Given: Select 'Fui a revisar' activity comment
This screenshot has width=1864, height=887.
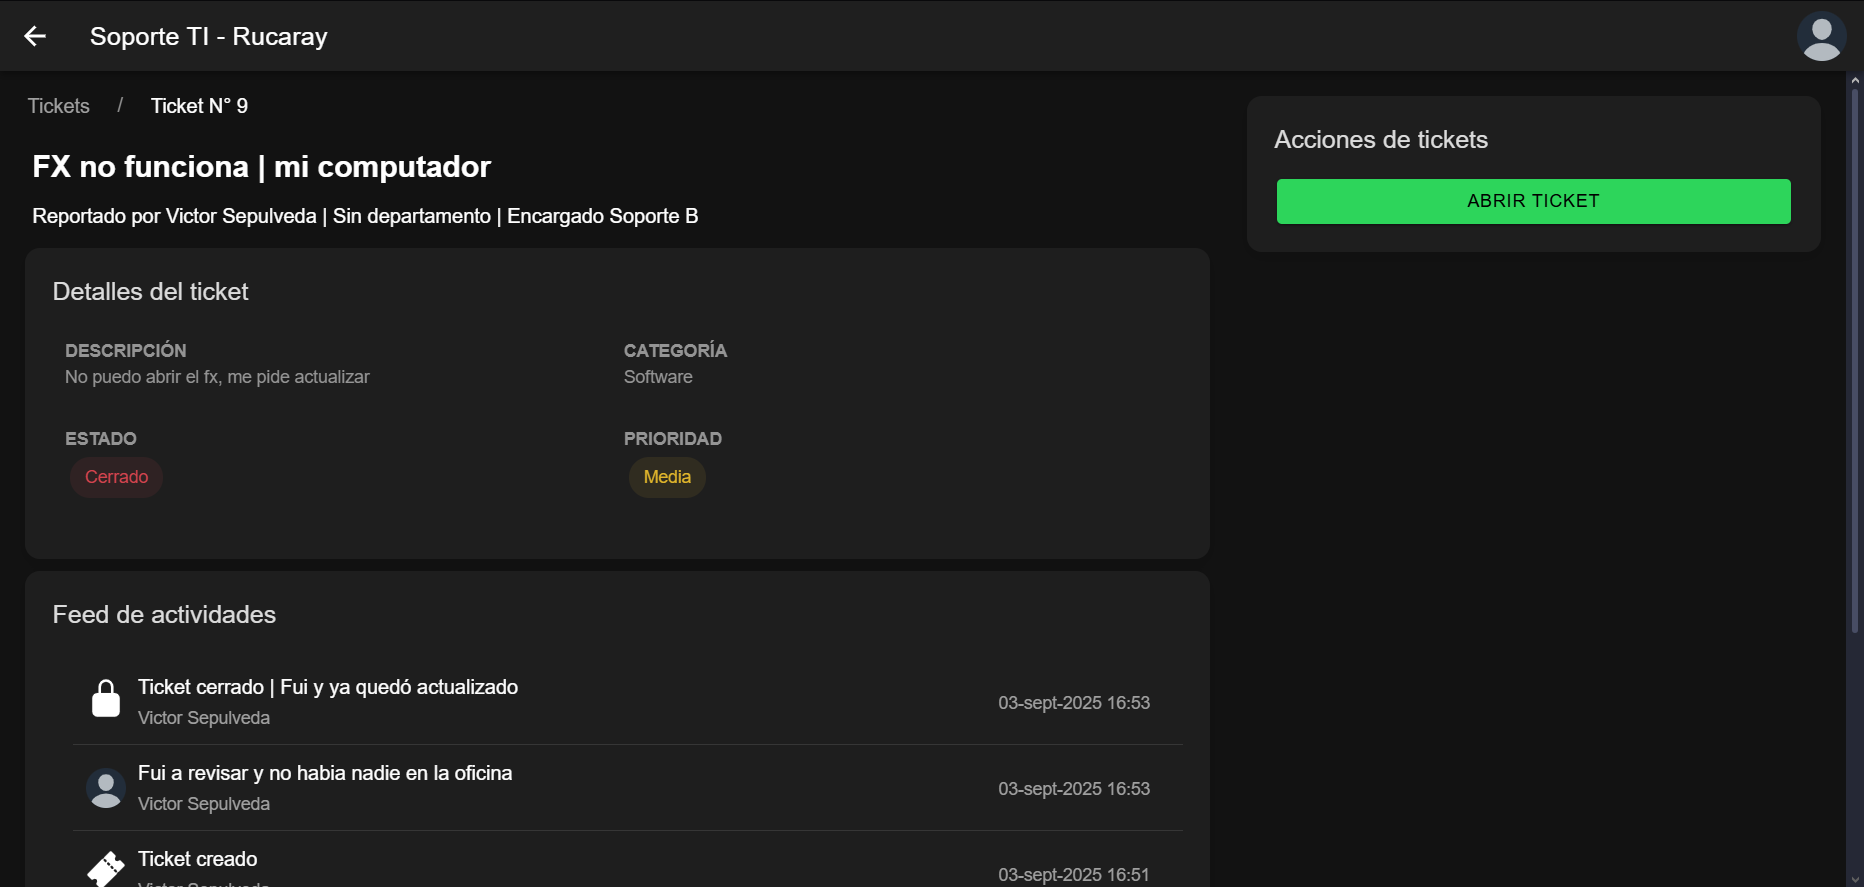Looking at the screenshot, I should coord(325,773).
